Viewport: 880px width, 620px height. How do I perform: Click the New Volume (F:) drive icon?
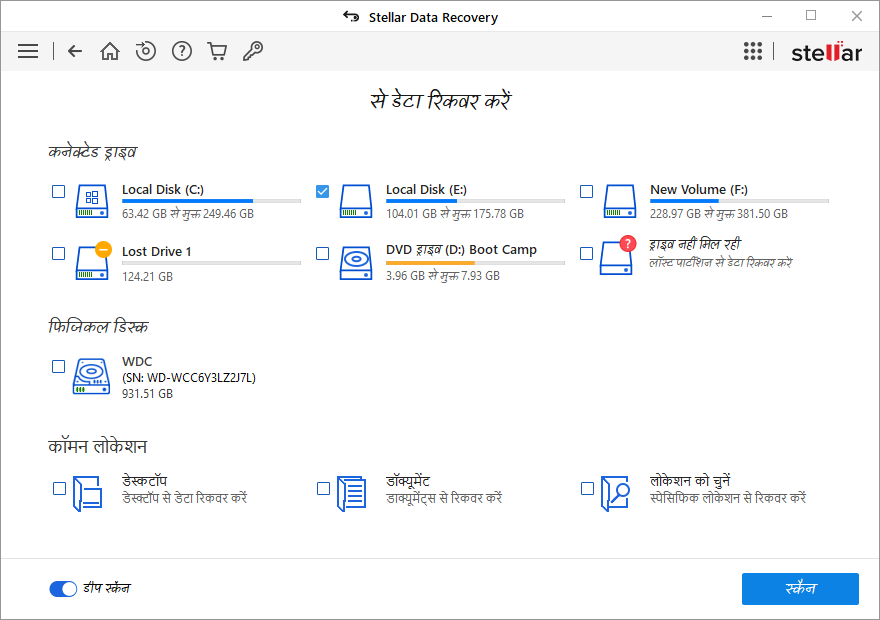coord(620,201)
